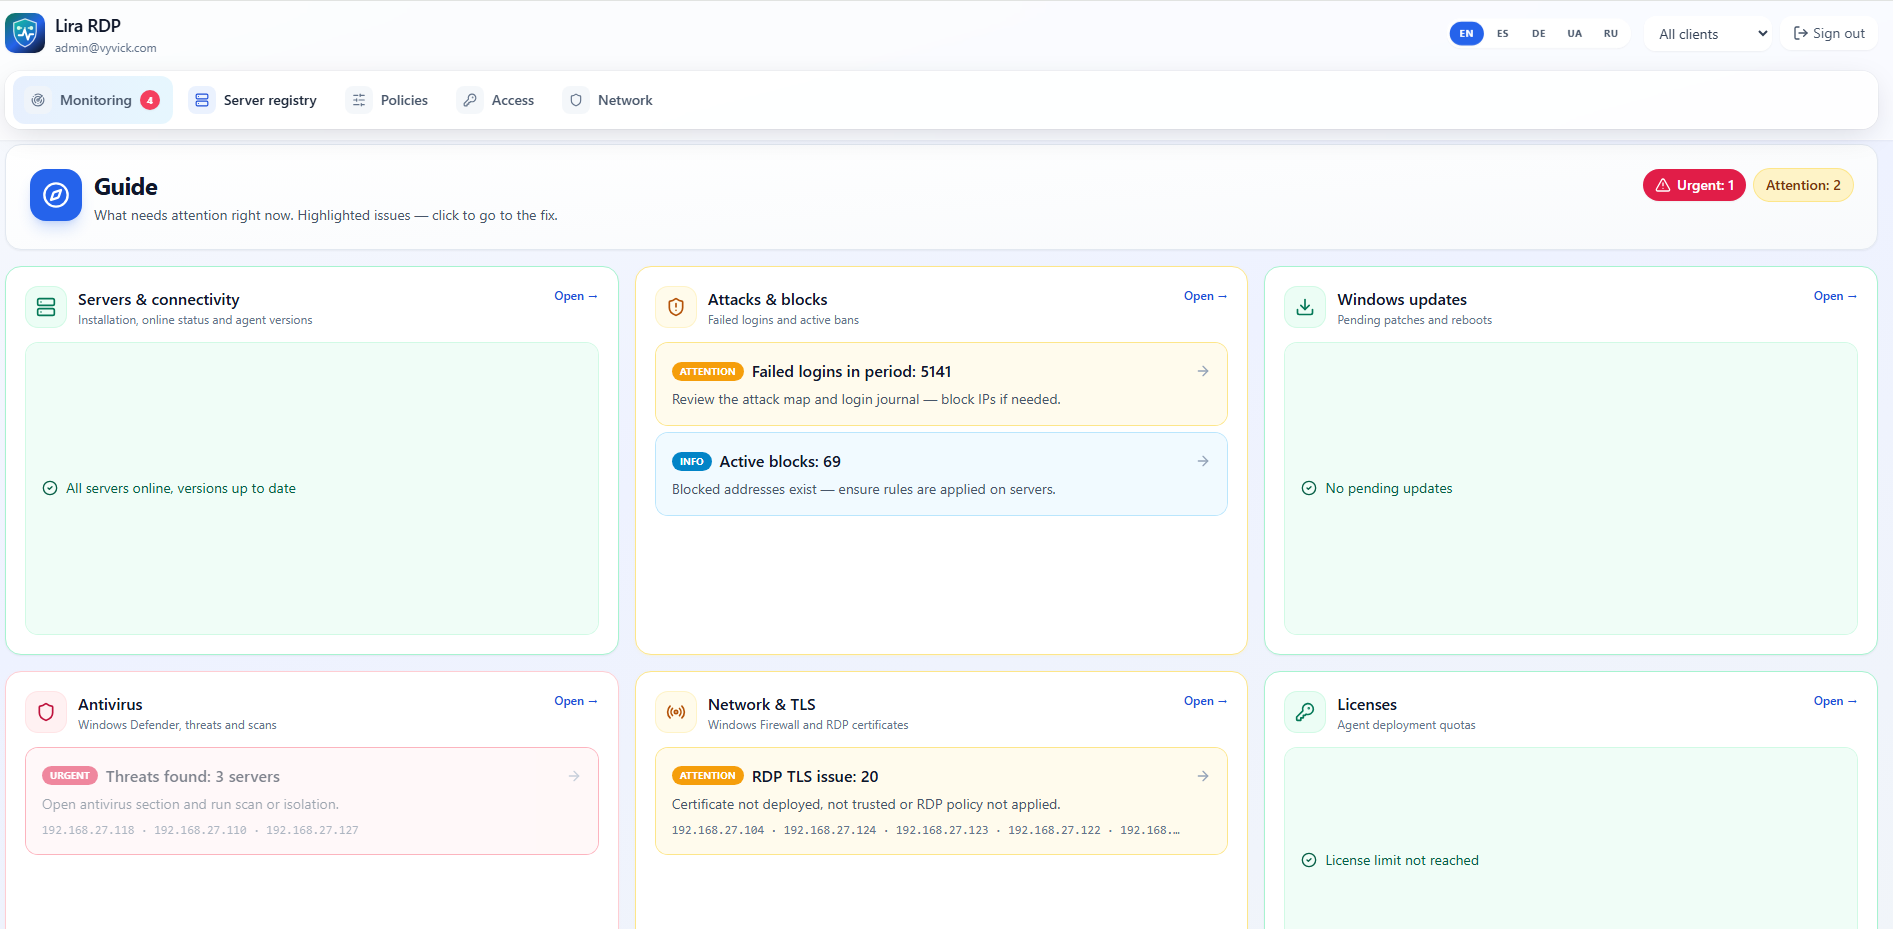Click the Guide compass icon
This screenshot has height=929, width=1893.
tap(56, 195)
